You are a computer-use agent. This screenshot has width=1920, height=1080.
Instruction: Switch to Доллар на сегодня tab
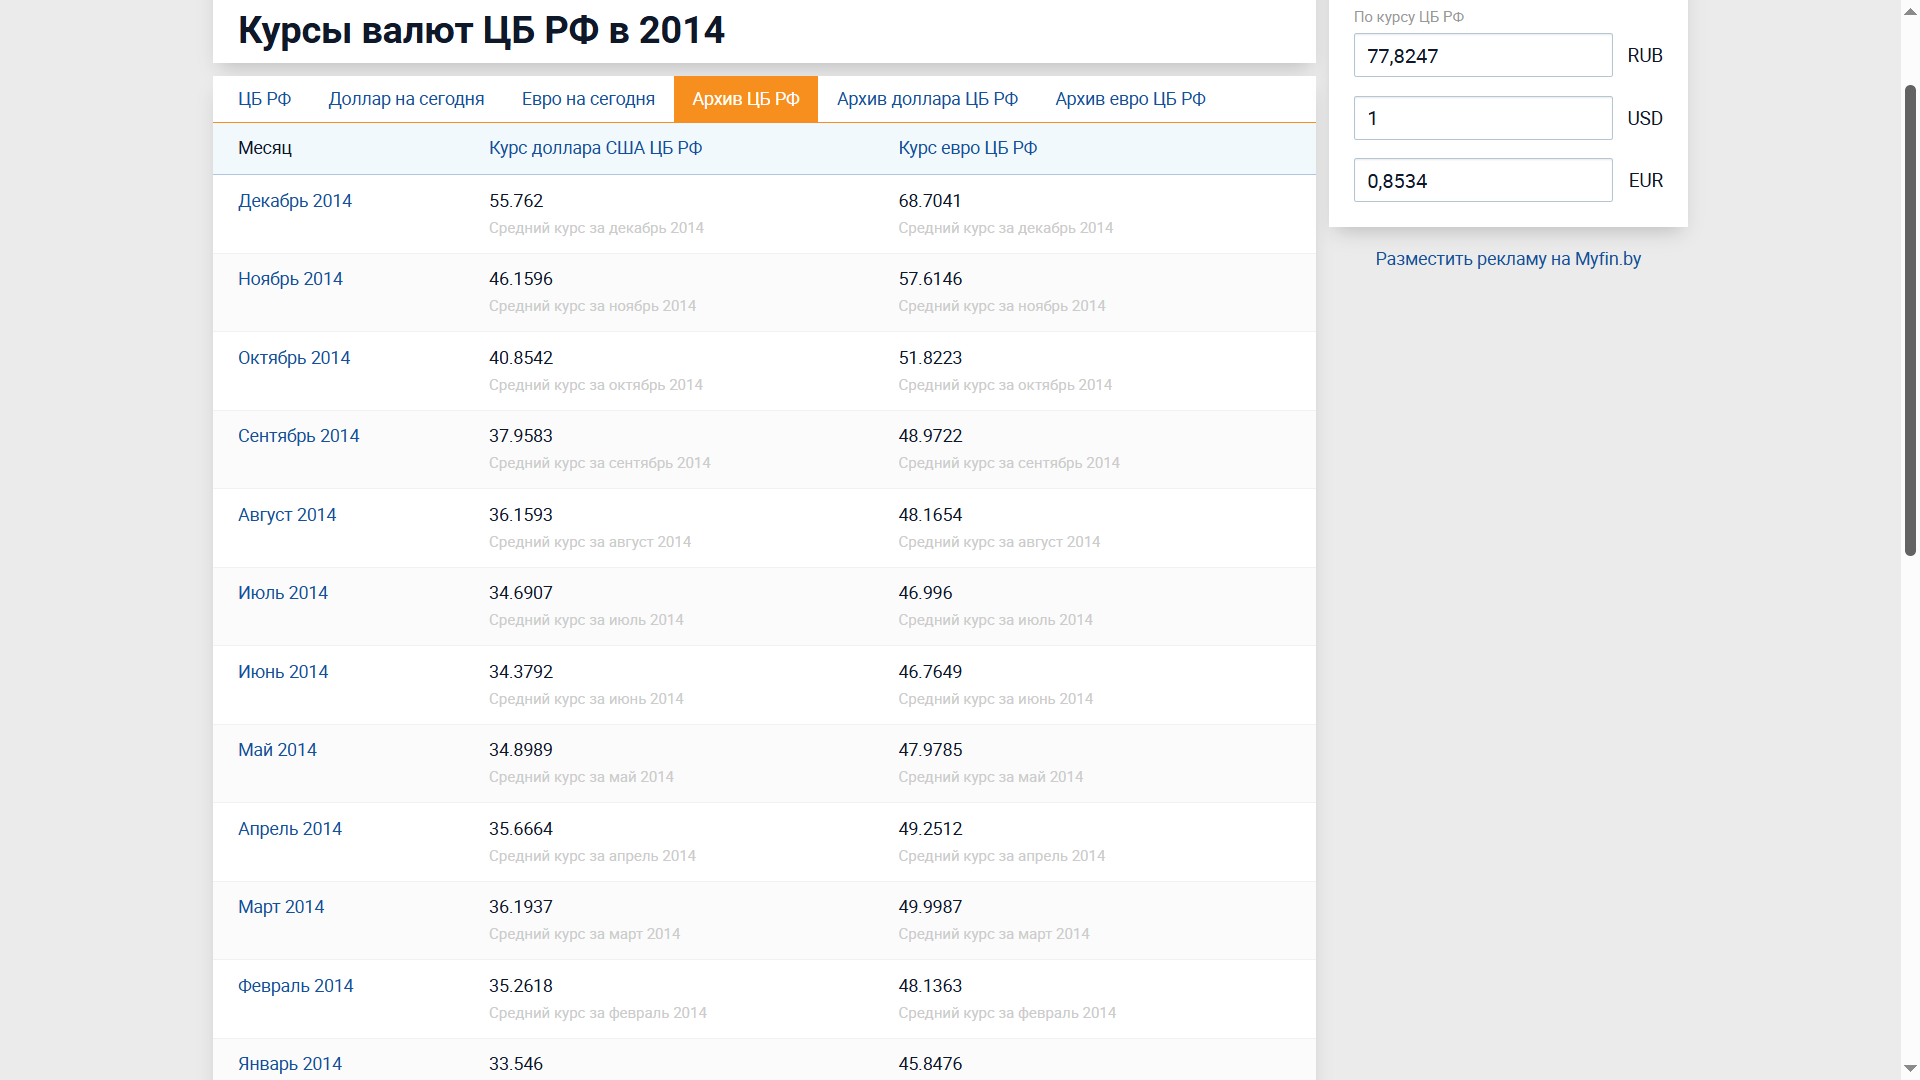(x=406, y=99)
